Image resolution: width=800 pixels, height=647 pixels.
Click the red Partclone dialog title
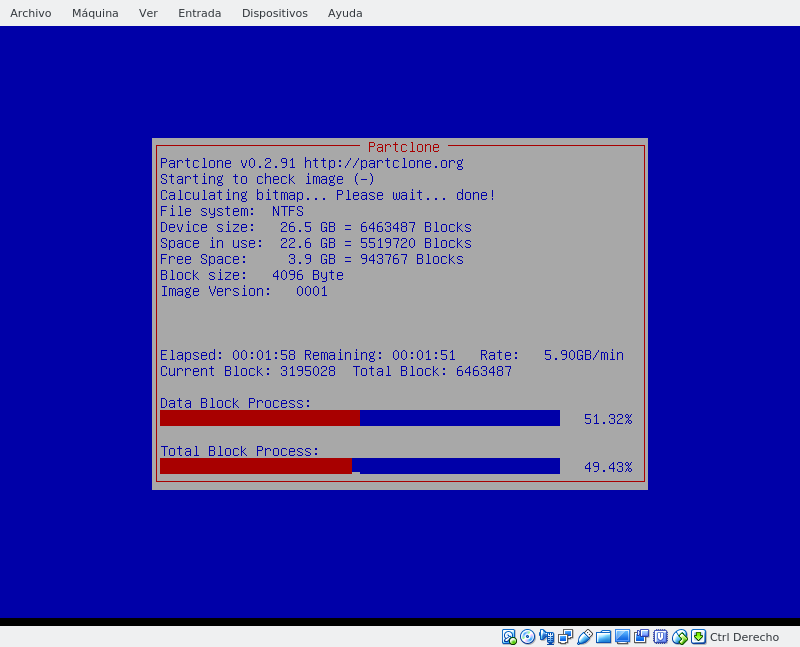404,147
